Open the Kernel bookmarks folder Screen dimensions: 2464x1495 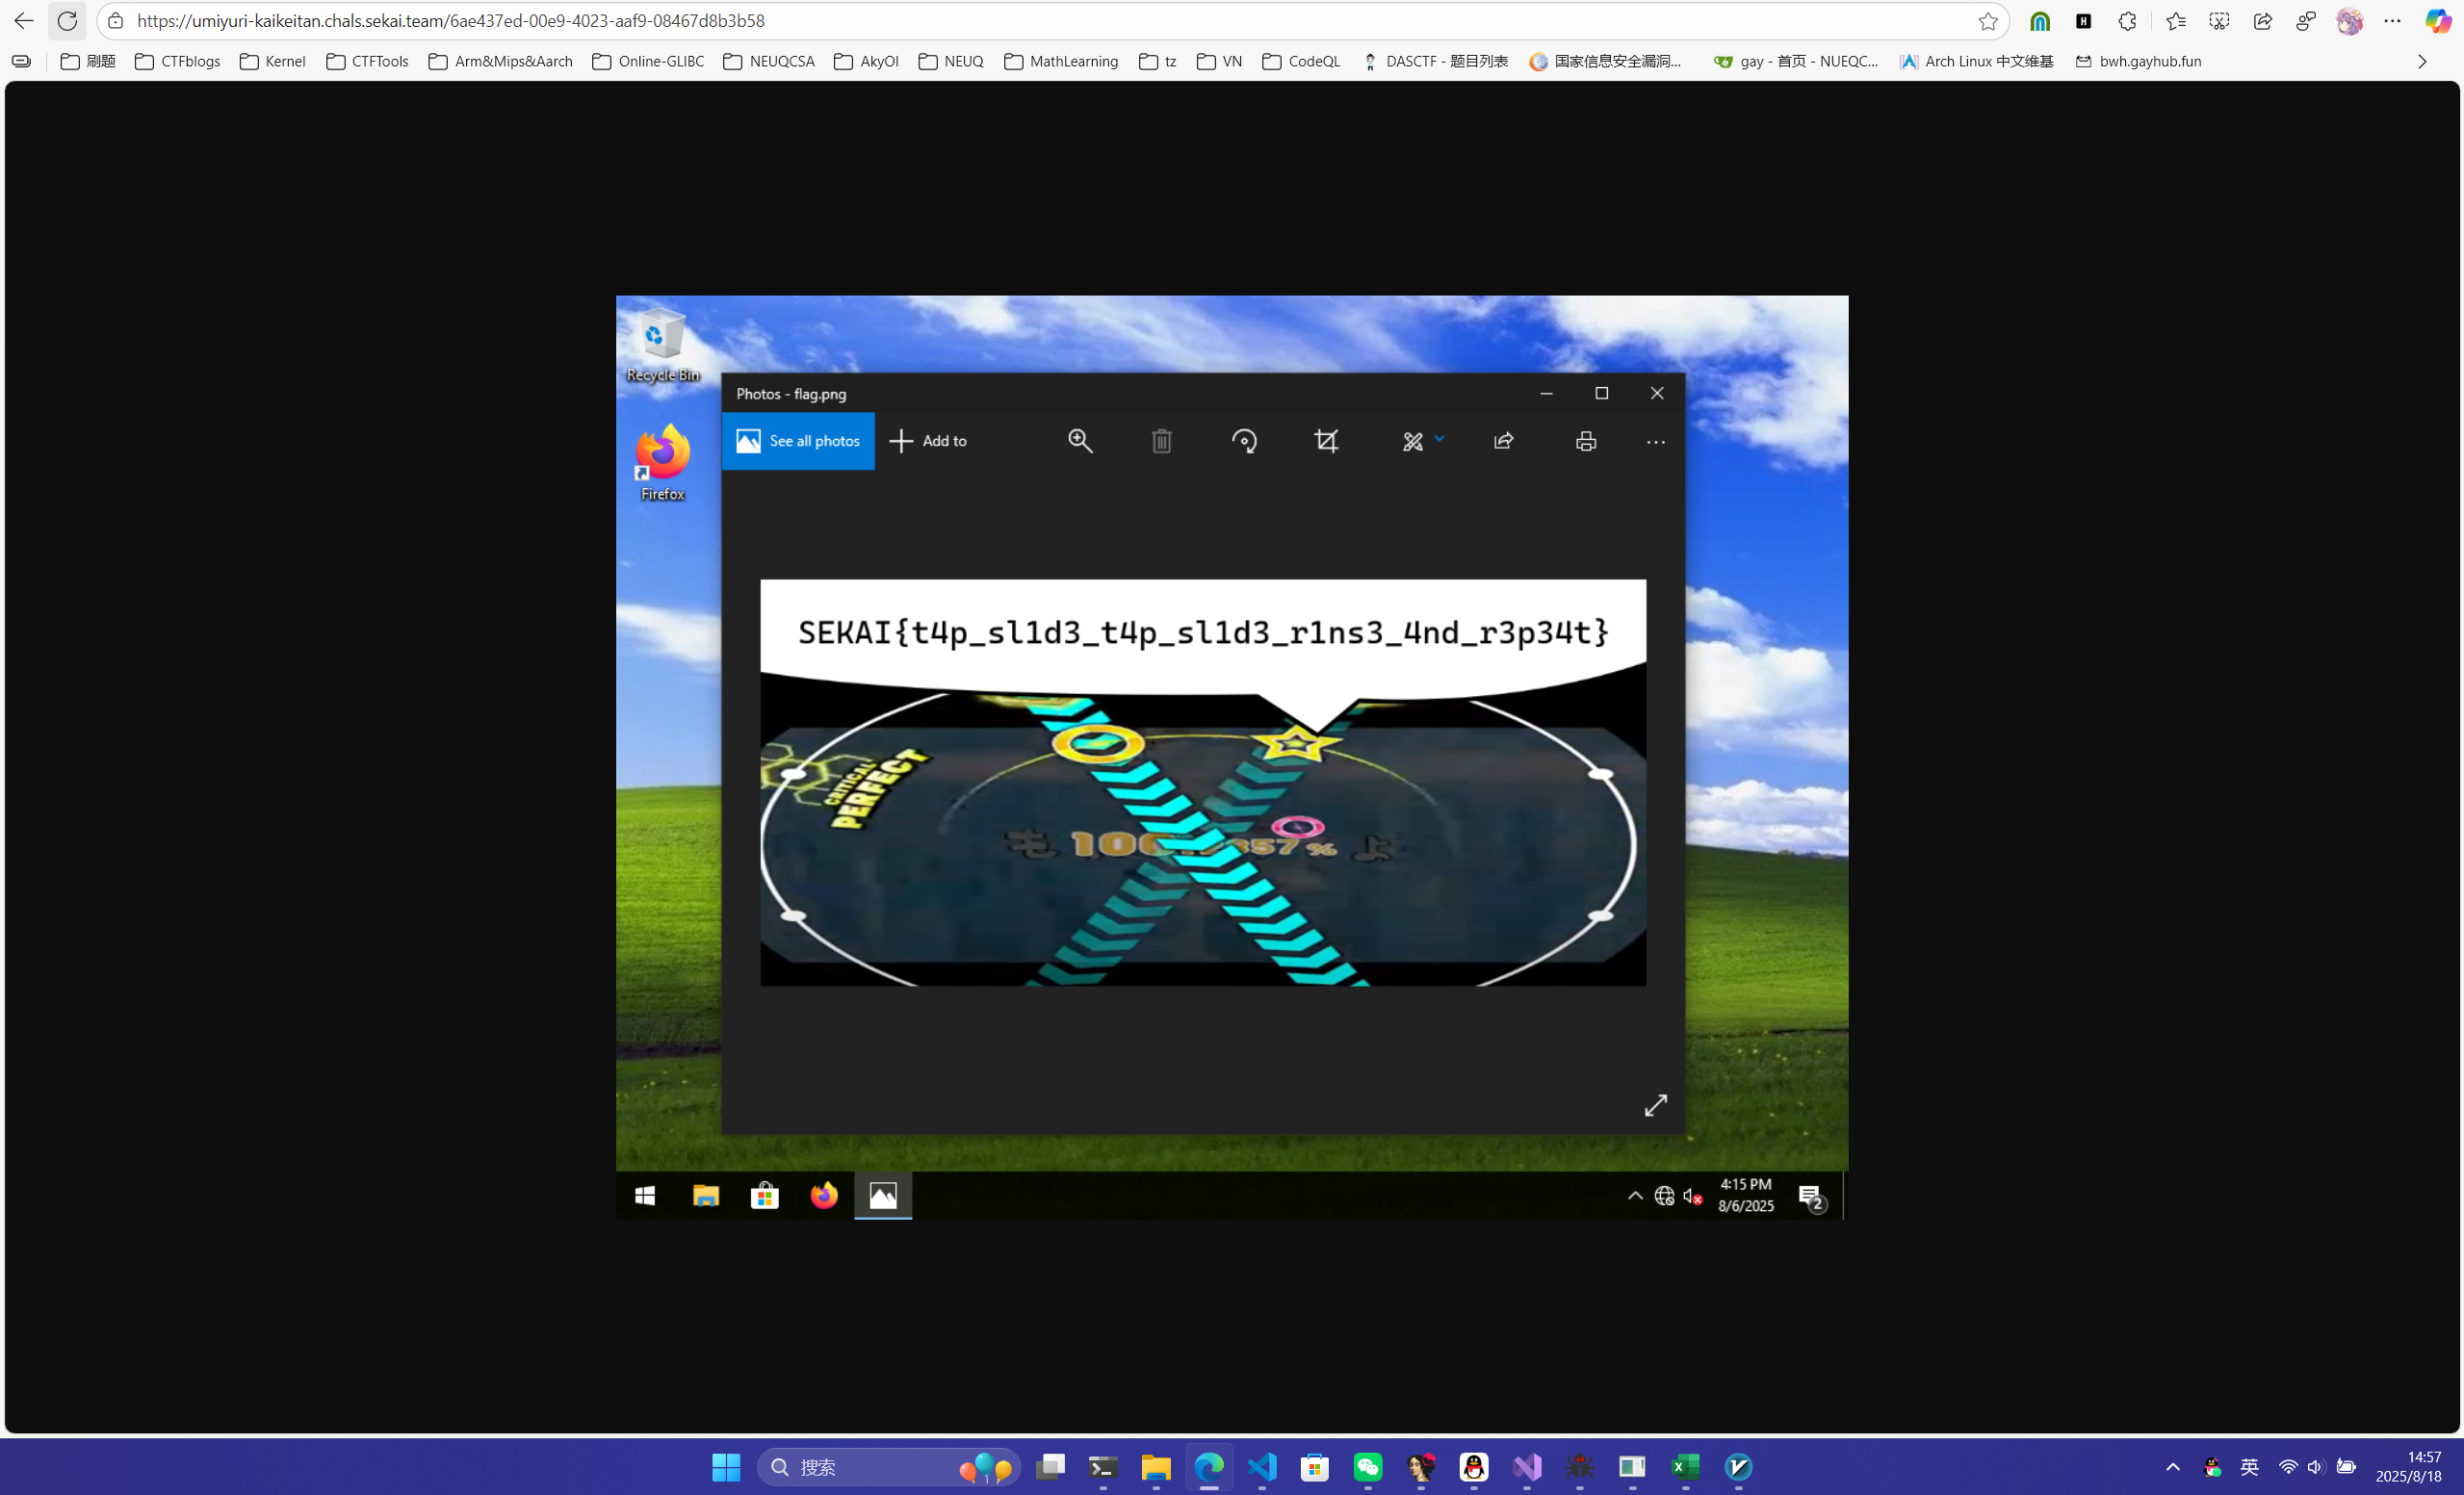273,62
